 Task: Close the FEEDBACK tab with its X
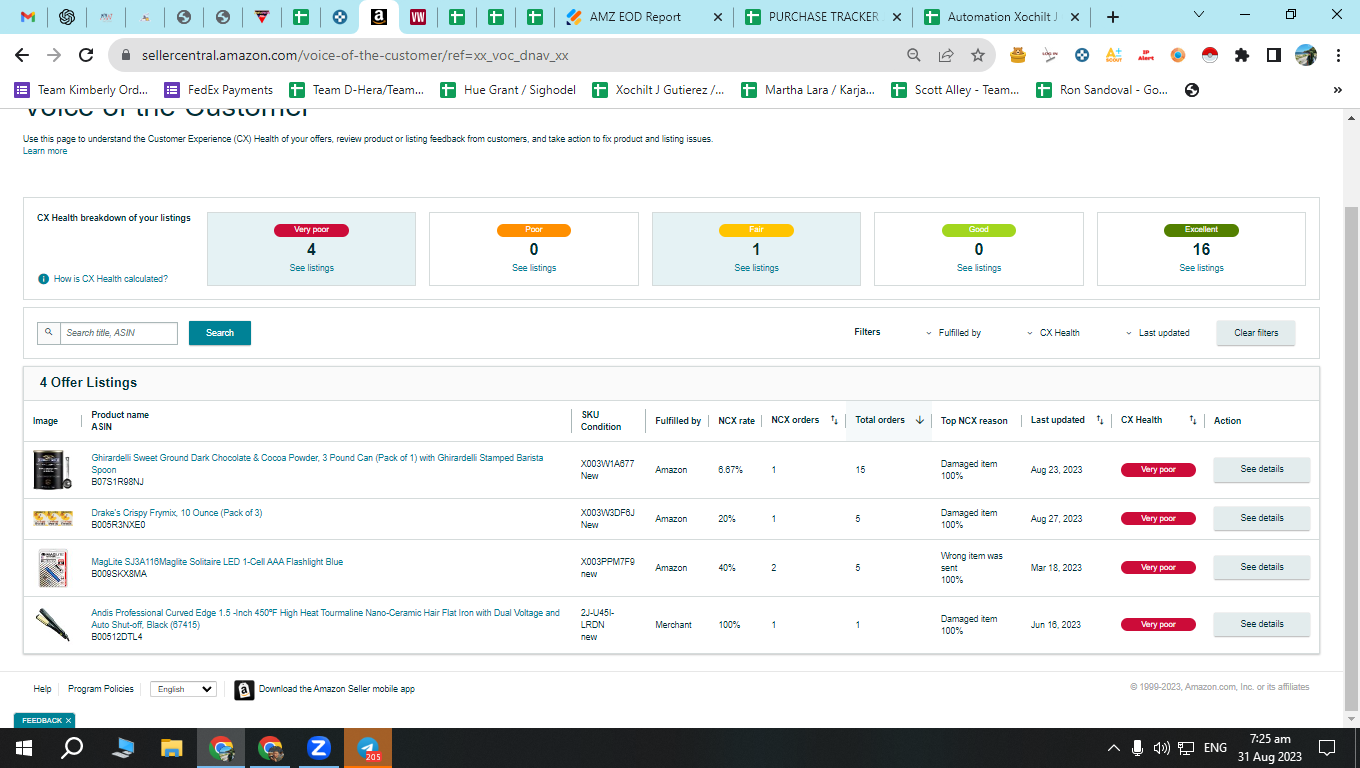pos(68,720)
